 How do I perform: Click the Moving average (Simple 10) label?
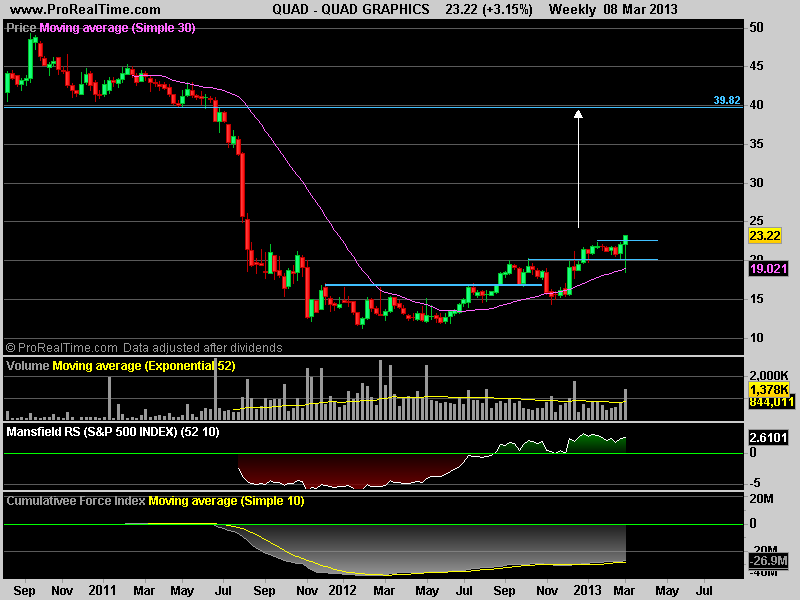point(227,501)
